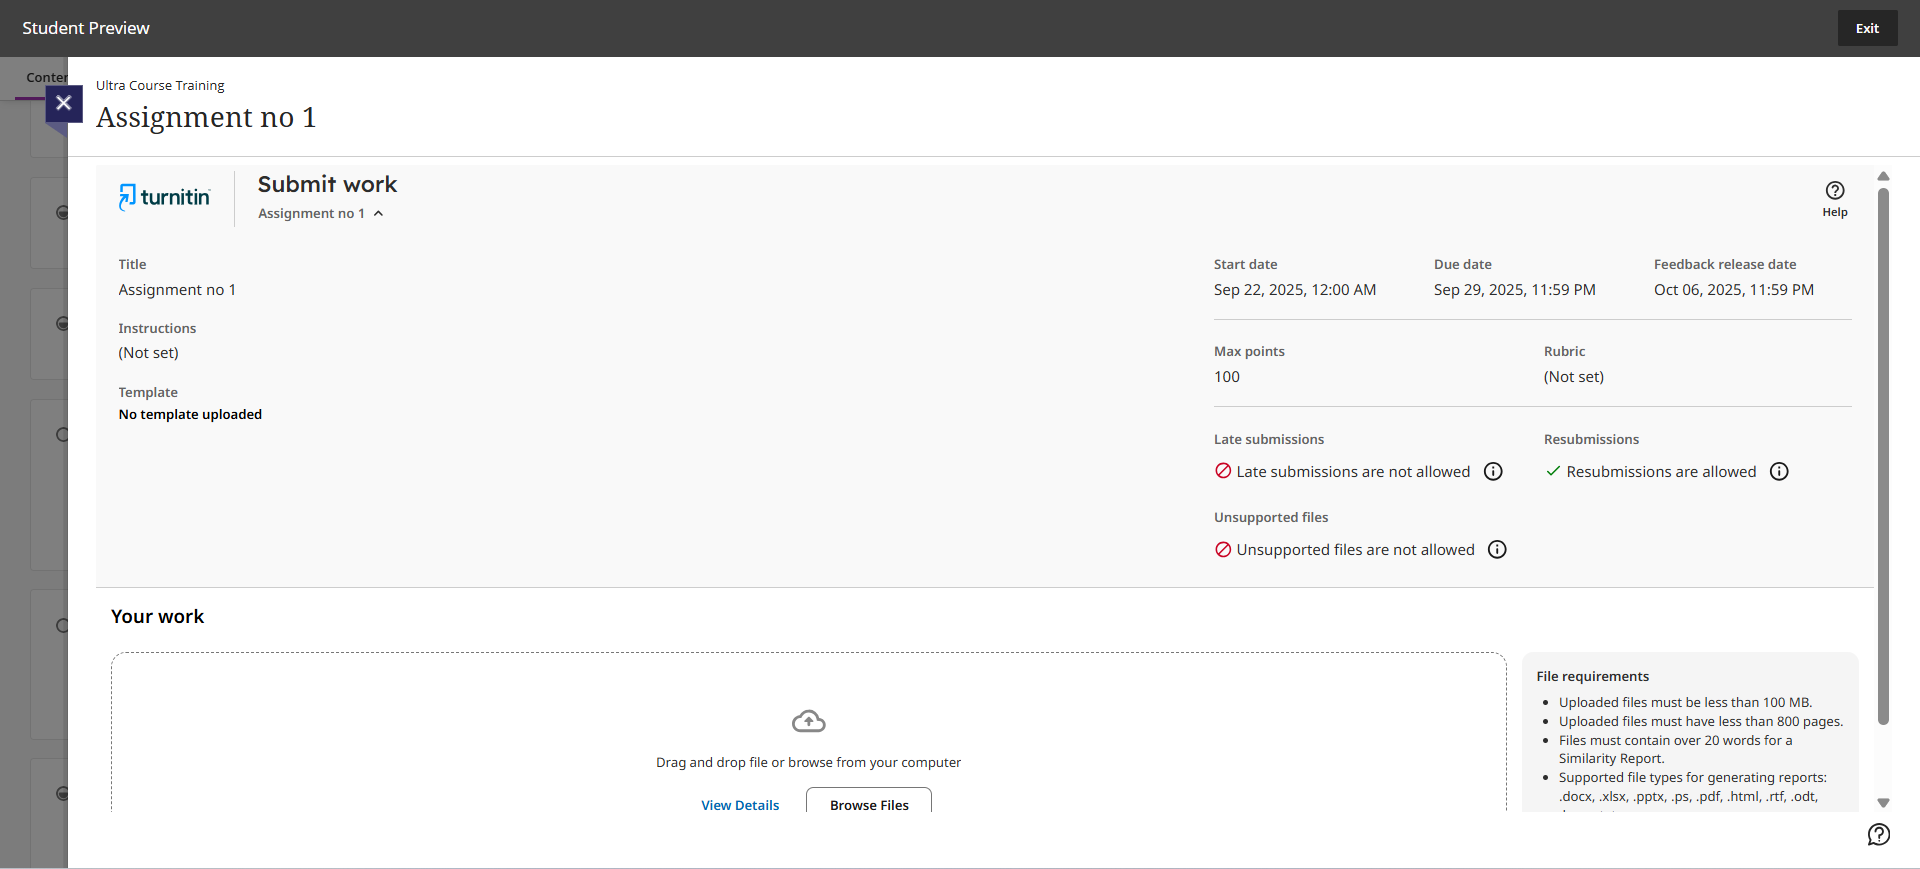The height and width of the screenshot is (869, 1920).
Task: Show info about late submissions
Action: (x=1493, y=472)
